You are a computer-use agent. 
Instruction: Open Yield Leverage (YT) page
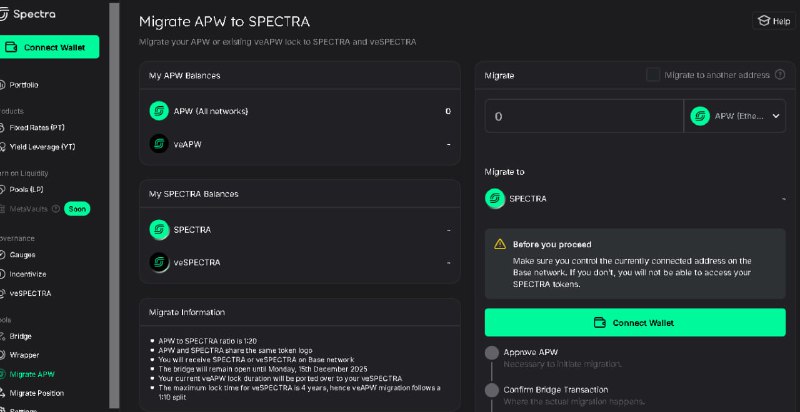[43, 147]
